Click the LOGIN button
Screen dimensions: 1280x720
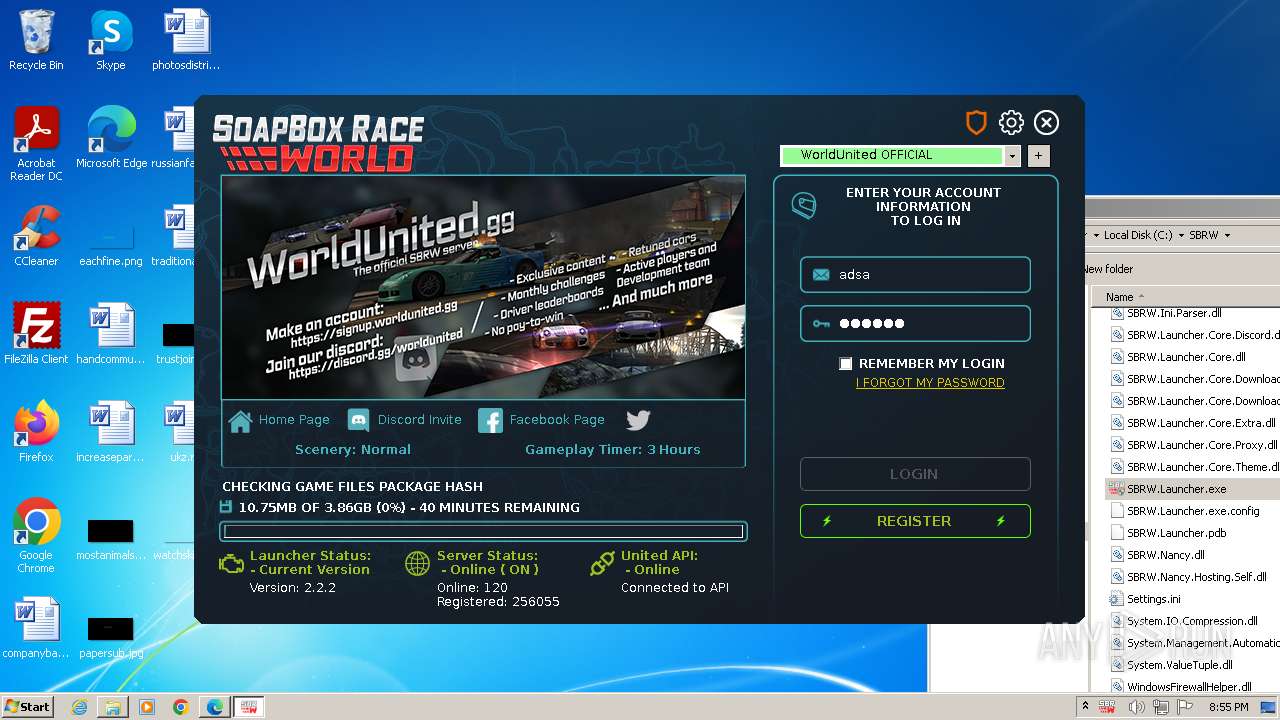coord(915,474)
